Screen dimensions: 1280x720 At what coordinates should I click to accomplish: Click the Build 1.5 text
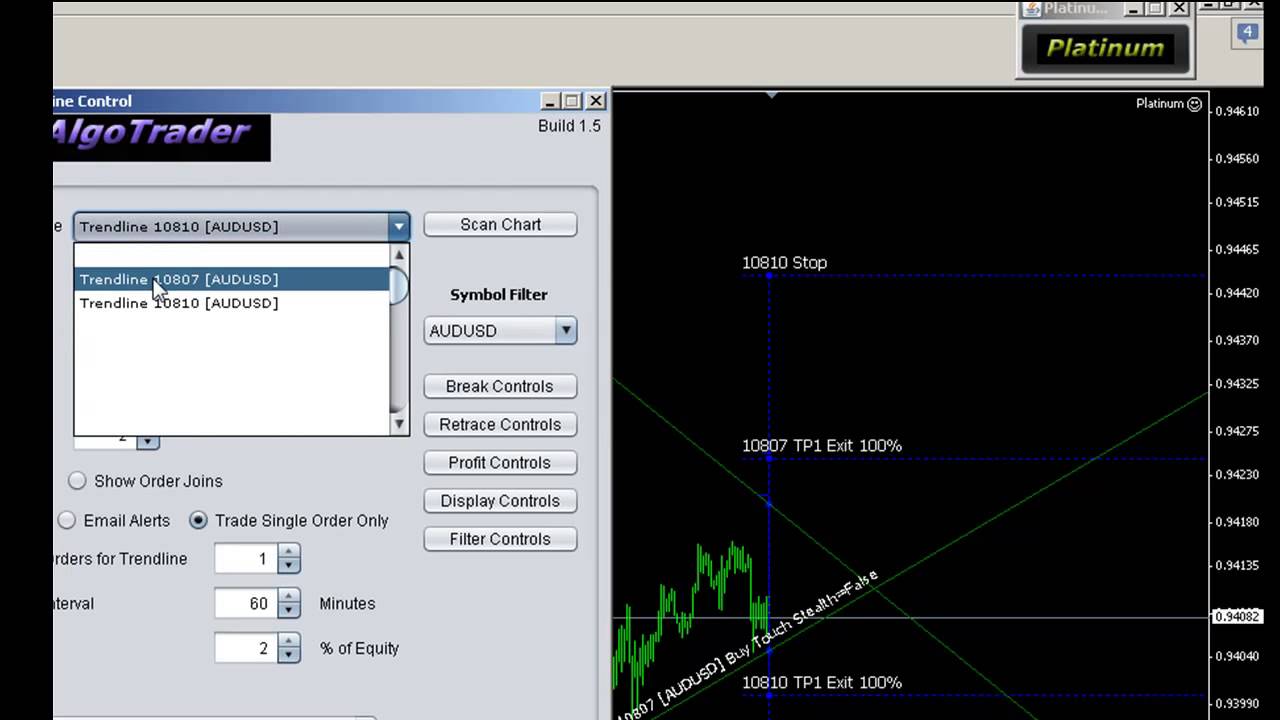pos(569,126)
